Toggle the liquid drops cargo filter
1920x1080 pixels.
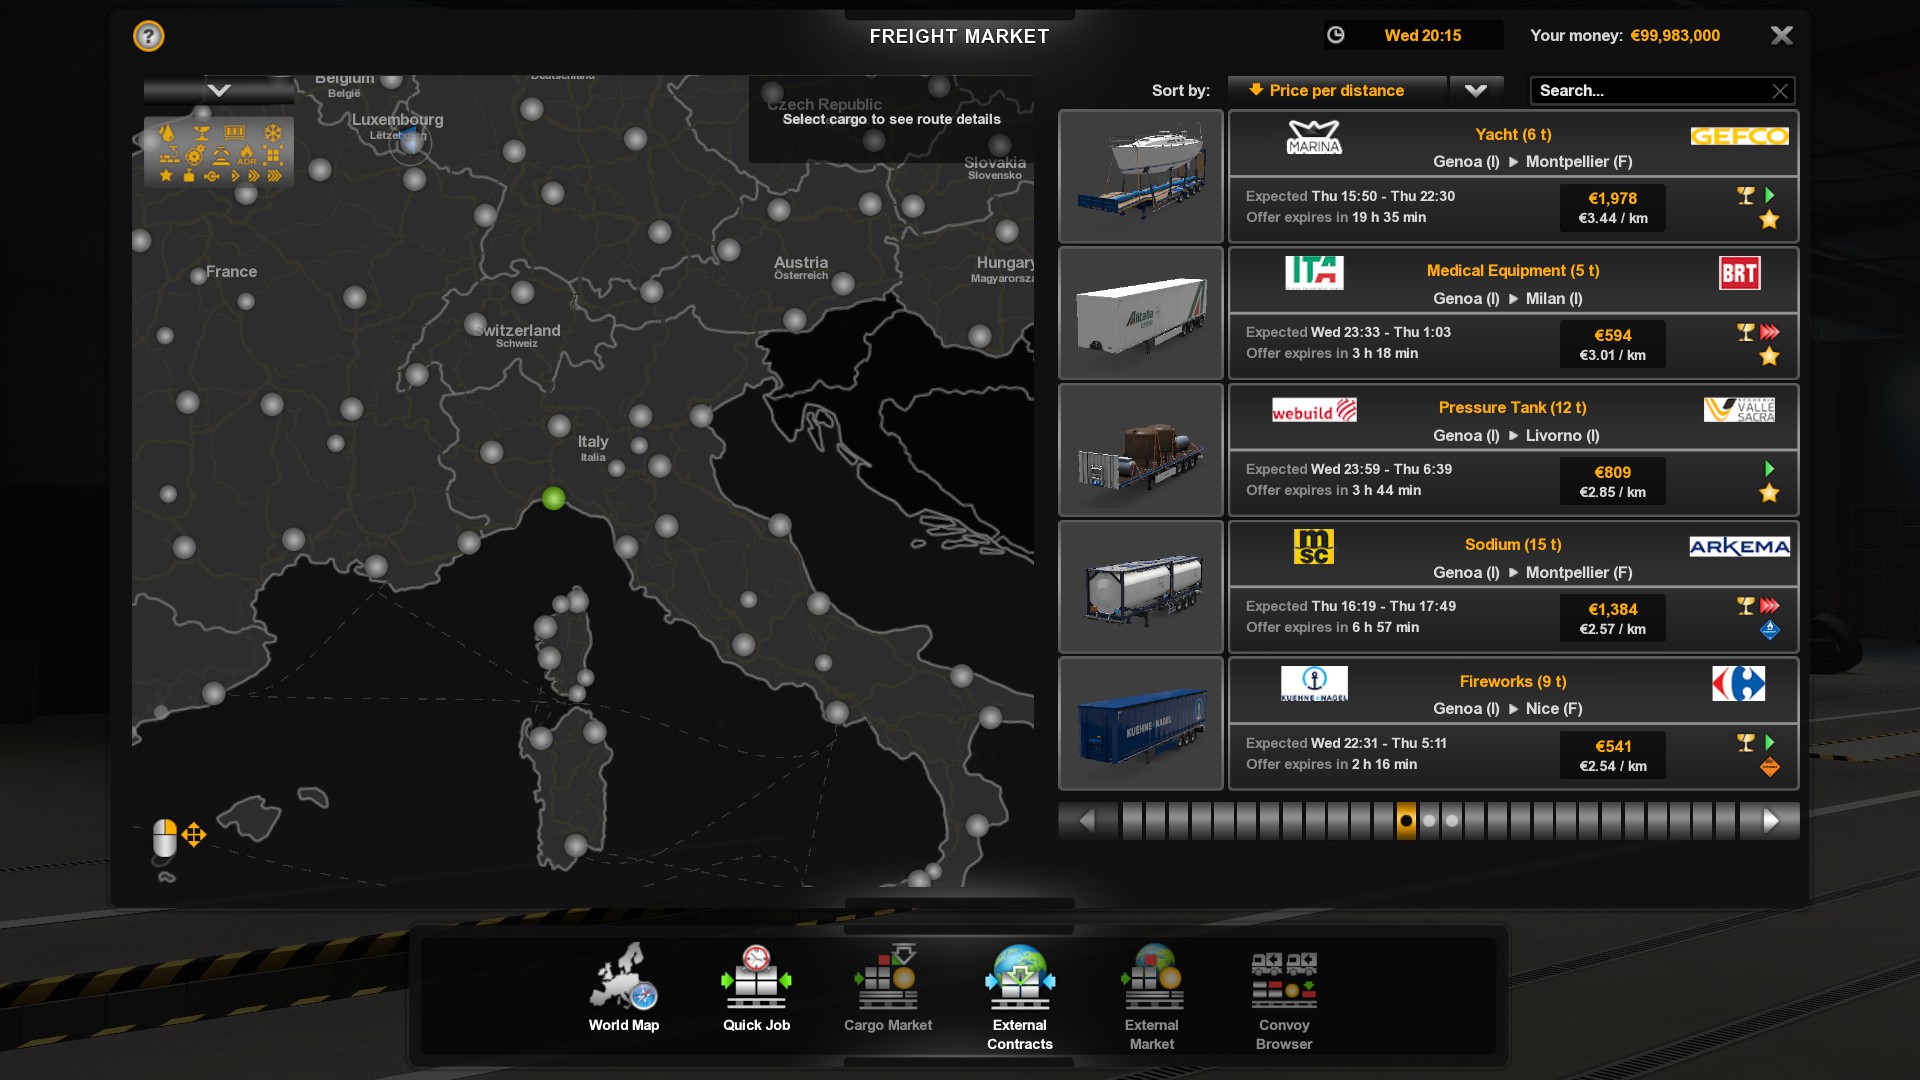(x=167, y=132)
